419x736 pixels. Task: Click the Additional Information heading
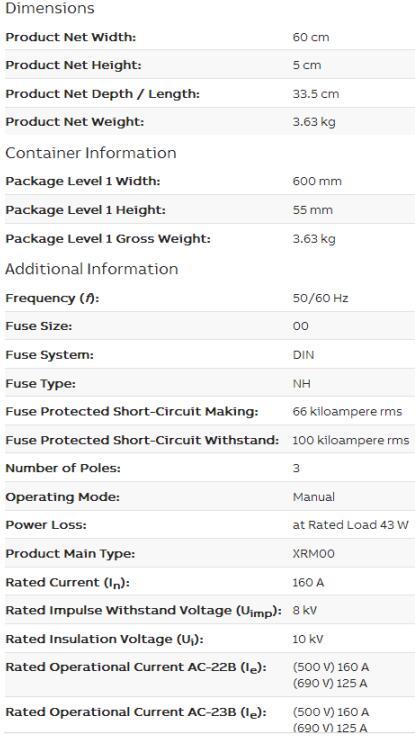91,269
